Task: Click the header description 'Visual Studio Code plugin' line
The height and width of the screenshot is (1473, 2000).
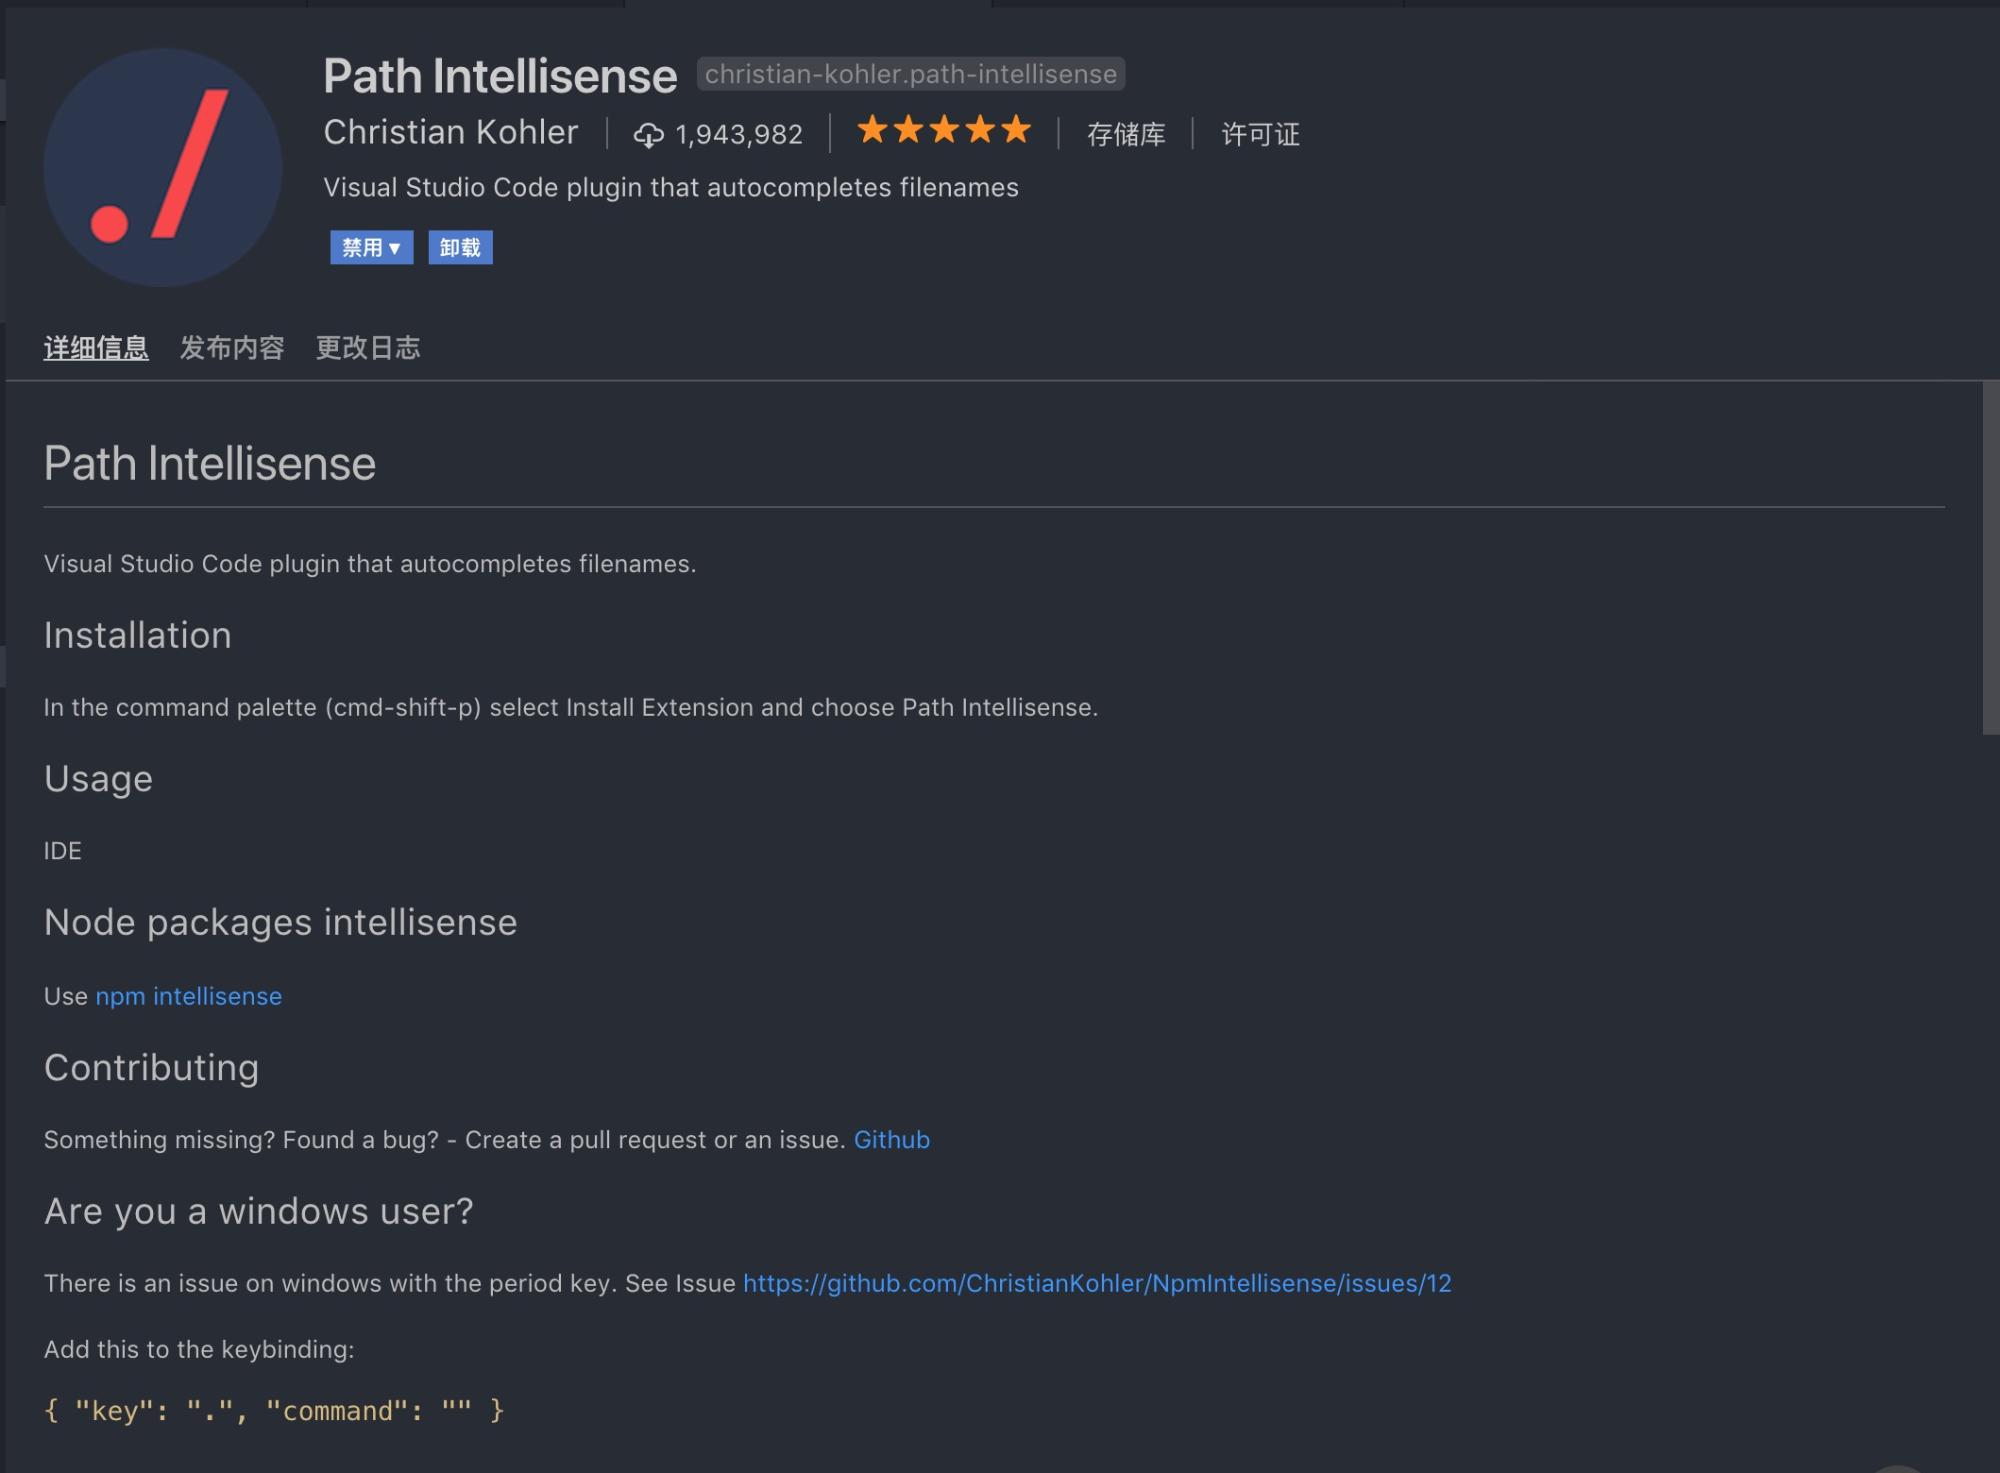Action: pyautogui.click(x=671, y=188)
